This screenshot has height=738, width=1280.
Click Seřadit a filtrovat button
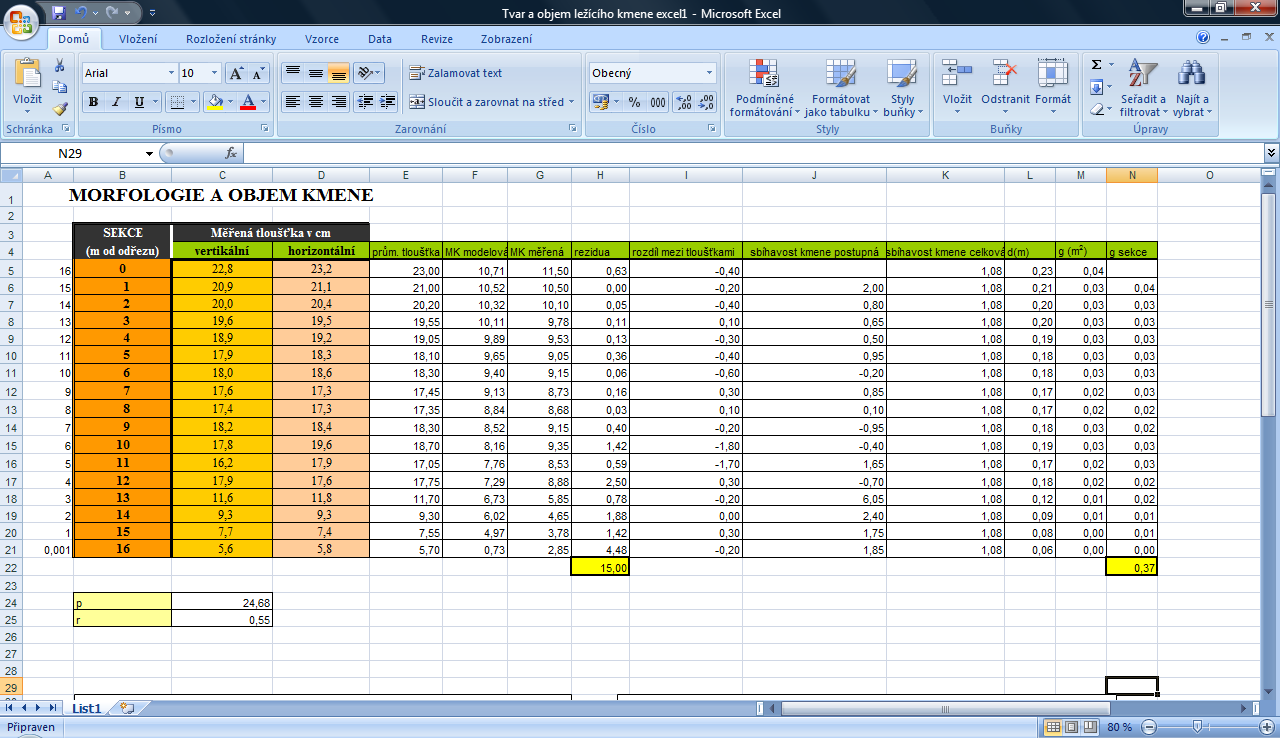pyautogui.click(x=1142, y=88)
